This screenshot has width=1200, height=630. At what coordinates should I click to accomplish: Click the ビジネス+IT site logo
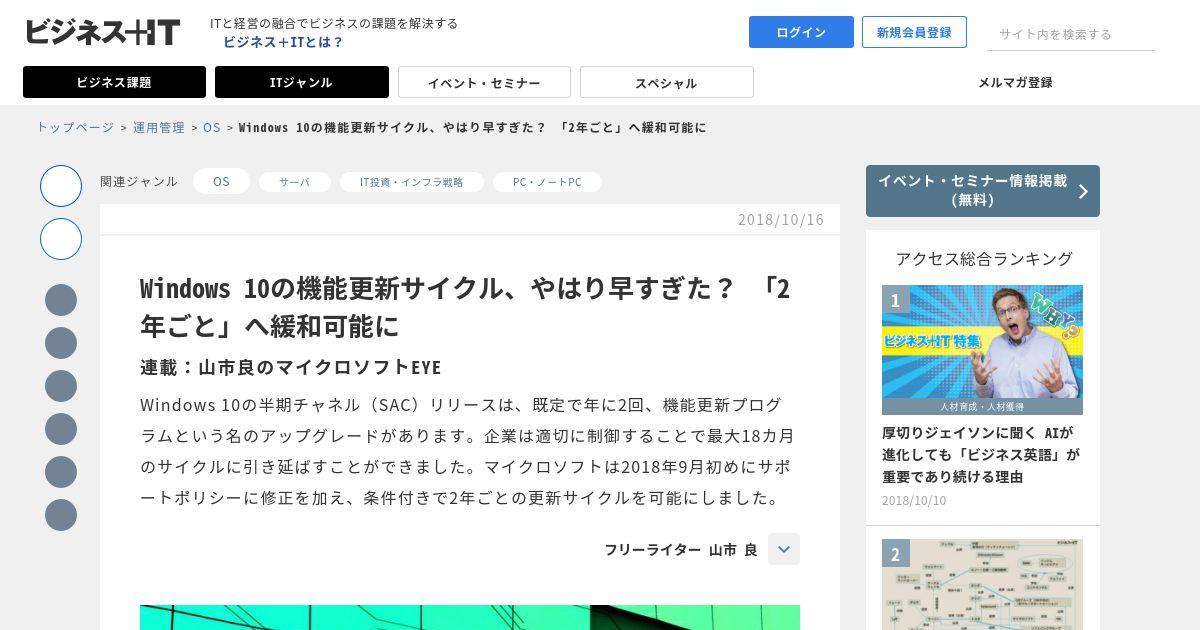[x=103, y=32]
